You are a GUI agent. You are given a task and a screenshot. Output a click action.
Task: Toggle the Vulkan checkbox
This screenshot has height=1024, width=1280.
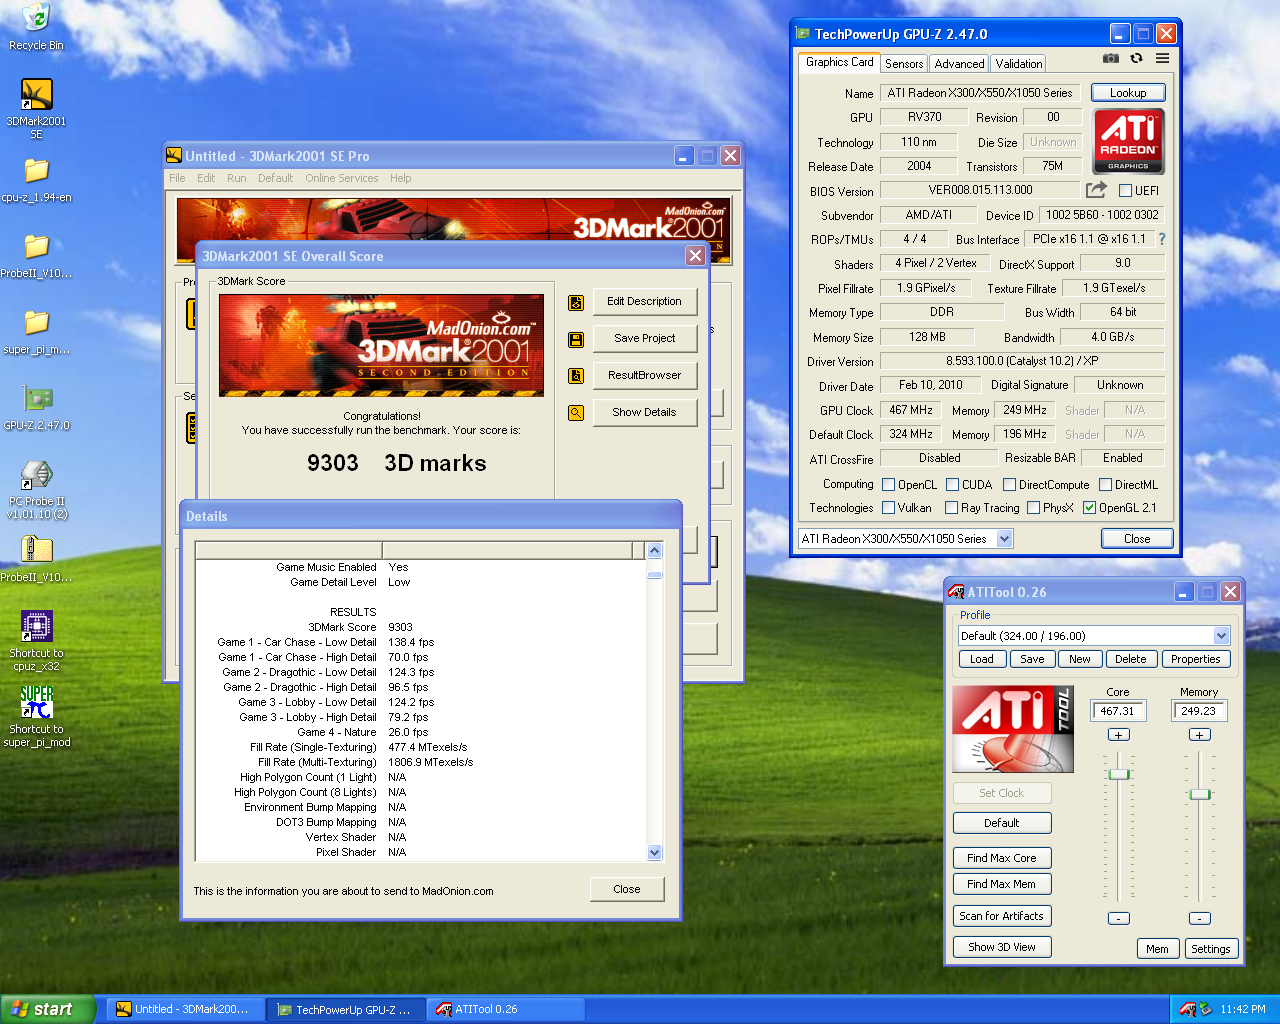[888, 508]
